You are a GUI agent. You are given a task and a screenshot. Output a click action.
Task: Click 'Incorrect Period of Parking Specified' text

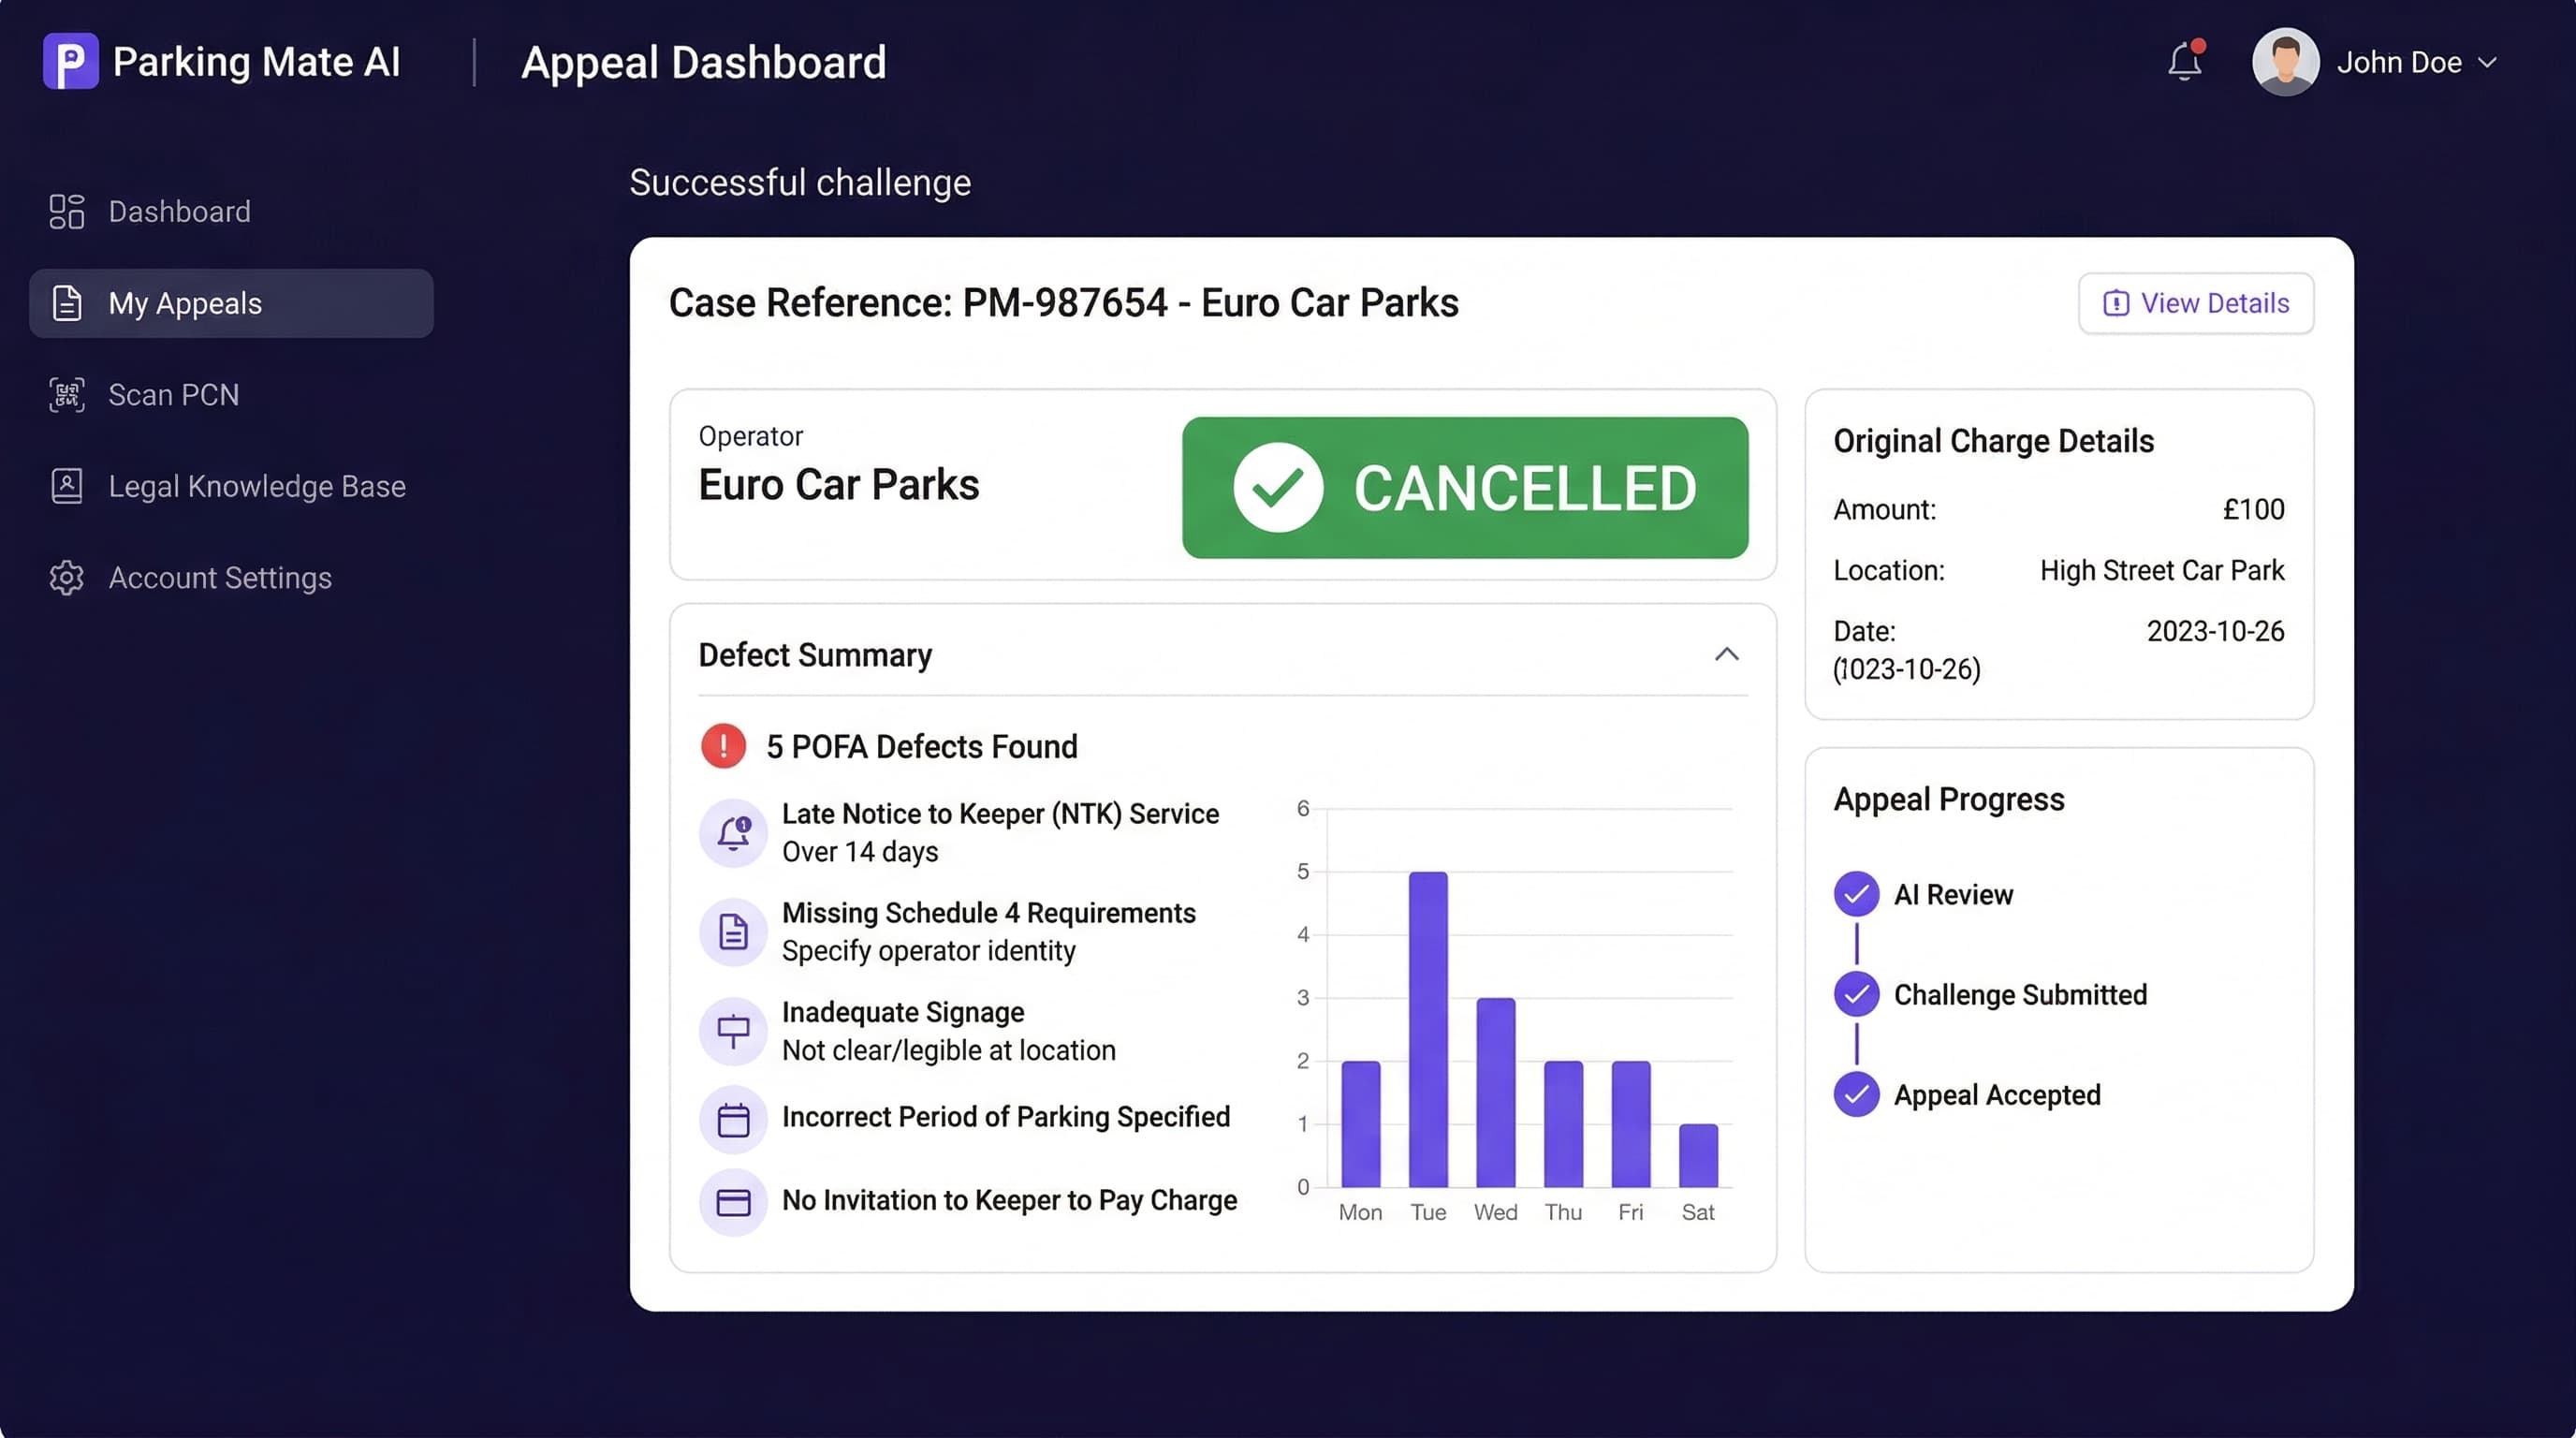[x=1006, y=1117]
